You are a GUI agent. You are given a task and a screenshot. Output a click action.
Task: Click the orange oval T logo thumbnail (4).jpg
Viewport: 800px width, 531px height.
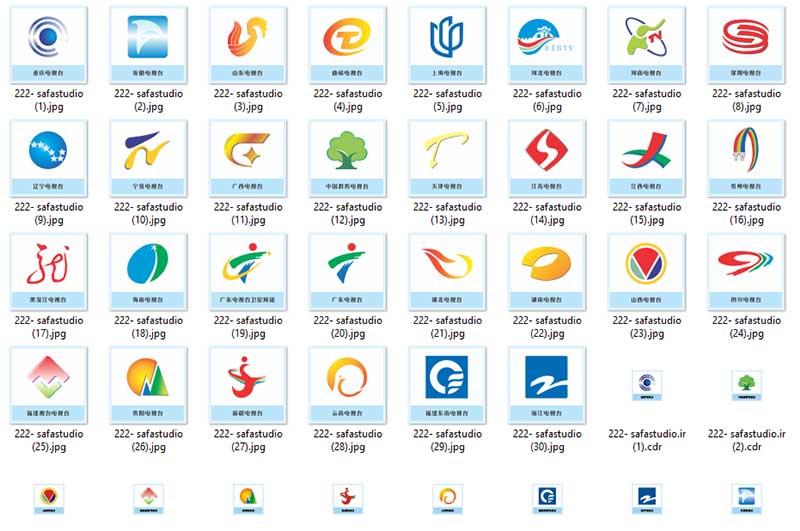click(x=347, y=45)
